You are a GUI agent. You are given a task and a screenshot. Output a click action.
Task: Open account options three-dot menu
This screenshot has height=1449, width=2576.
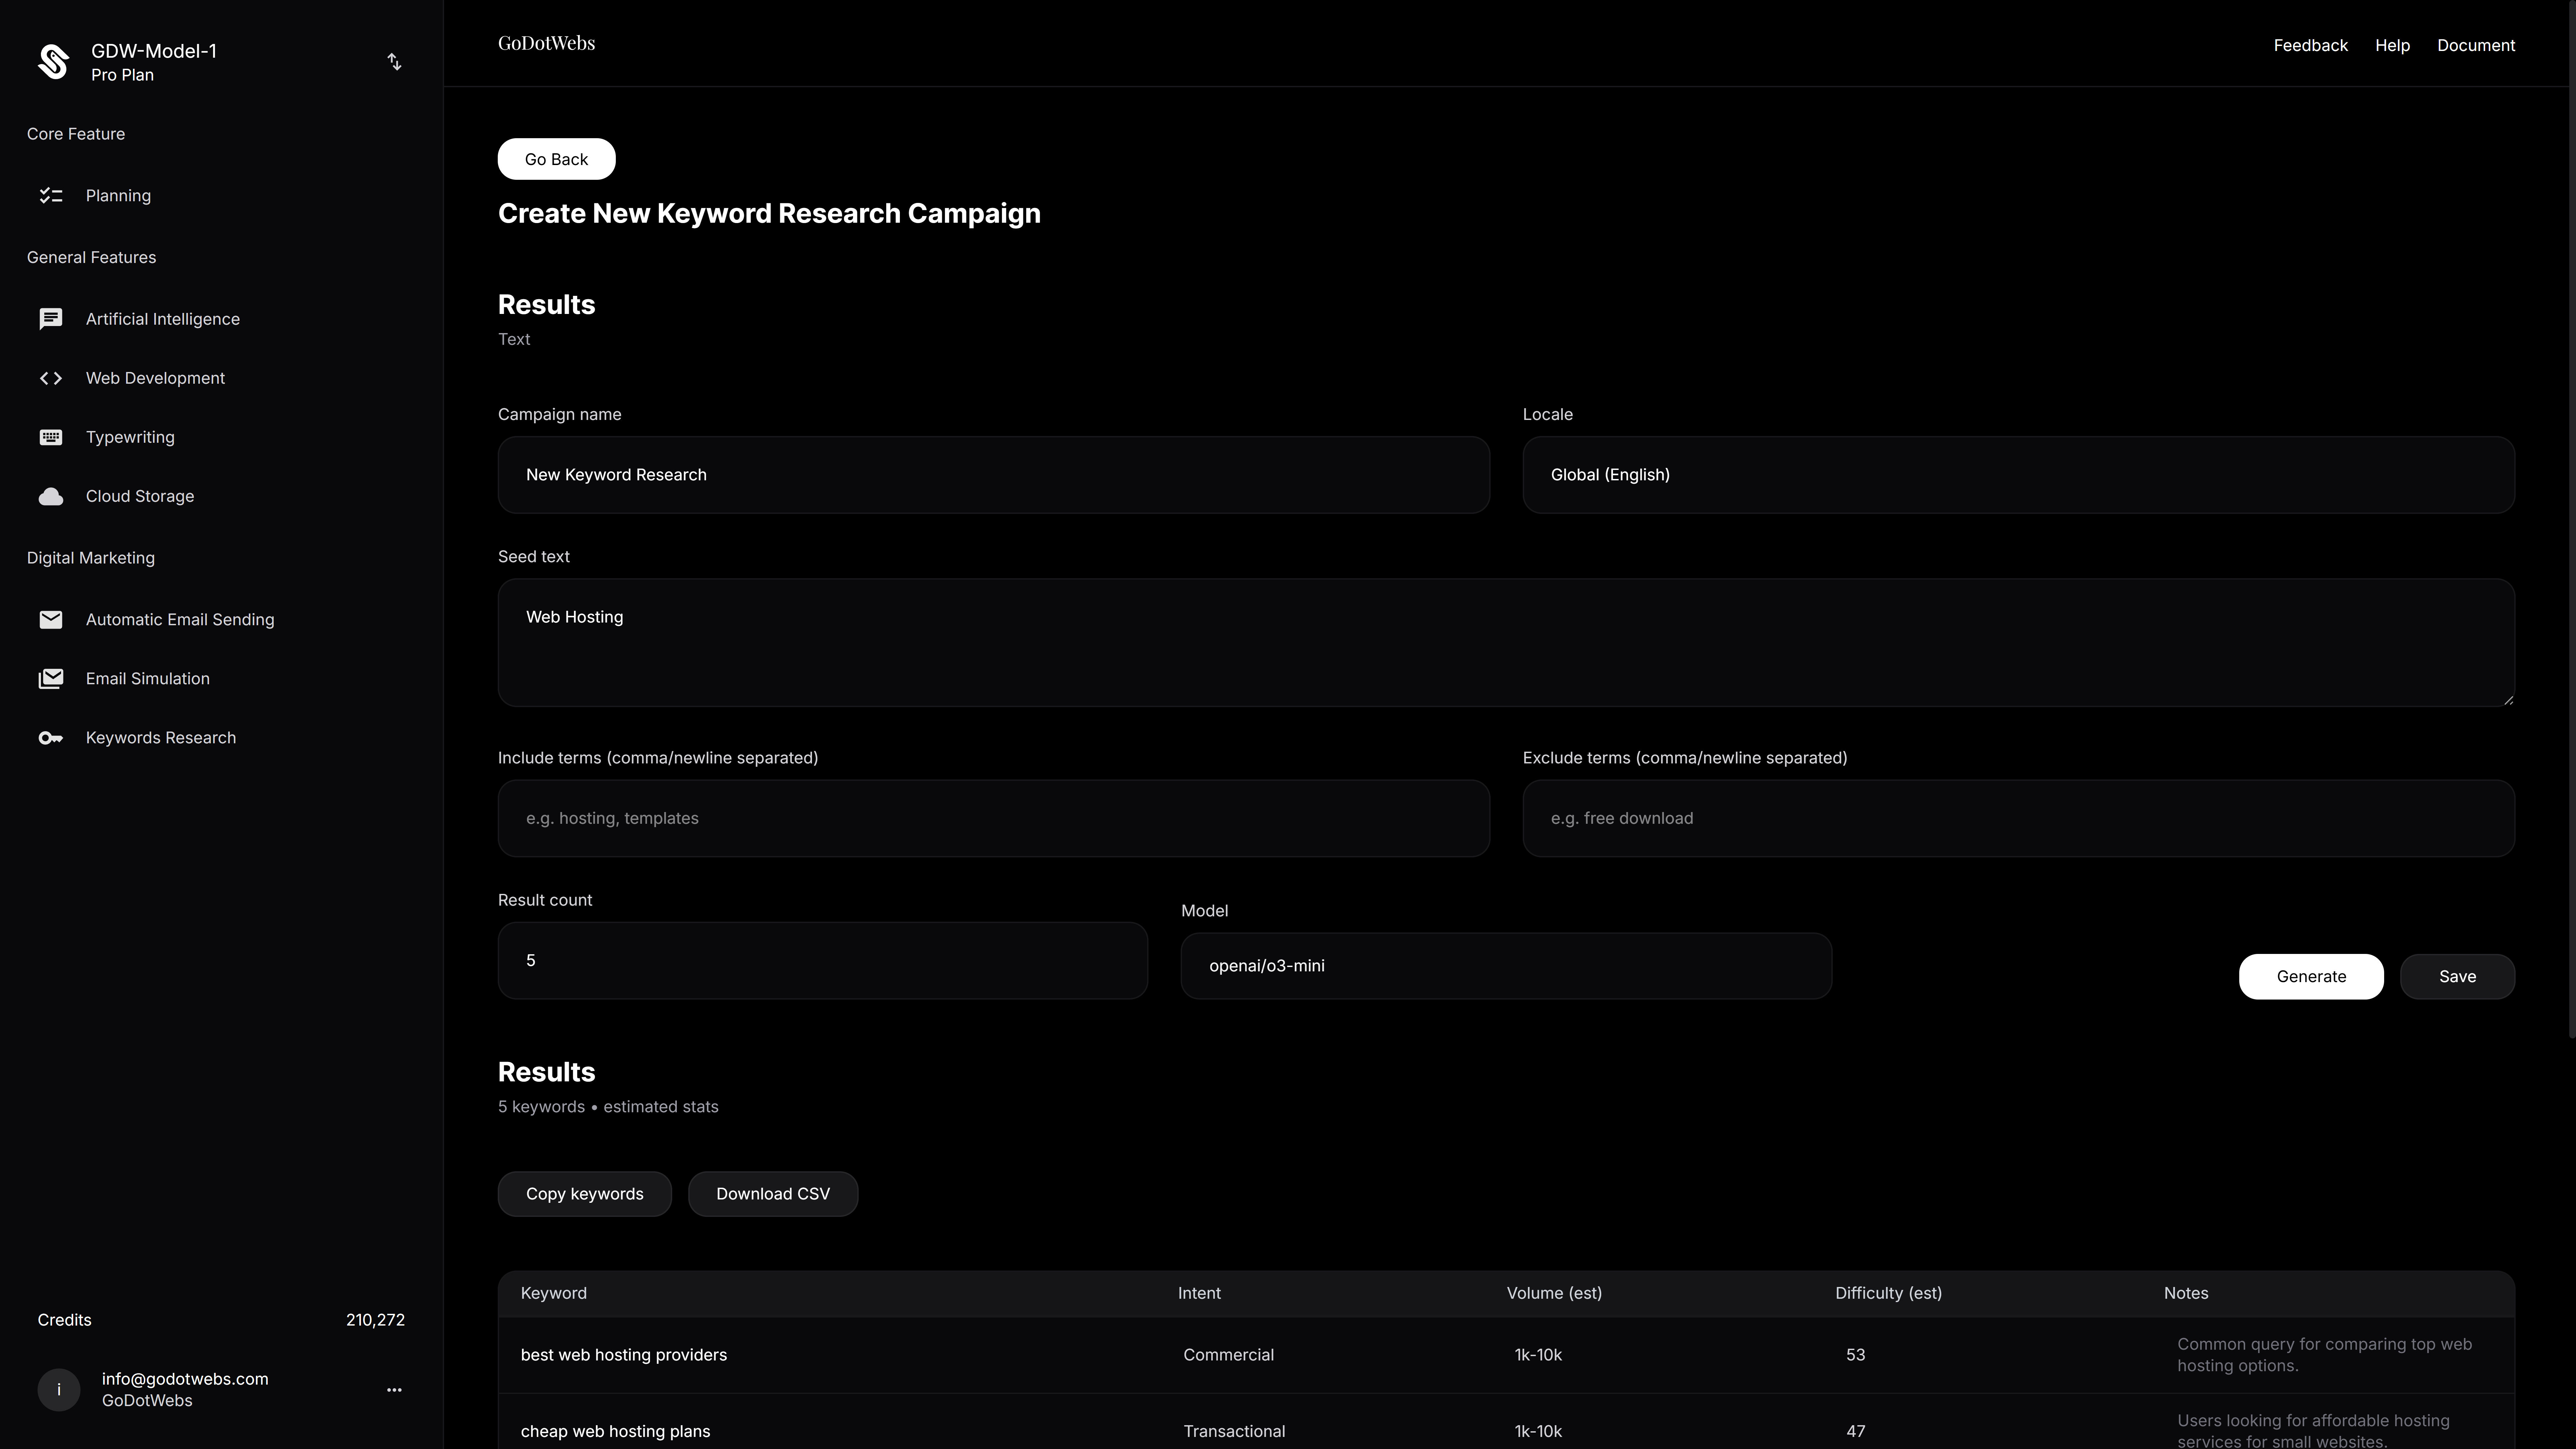click(394, 1390)
